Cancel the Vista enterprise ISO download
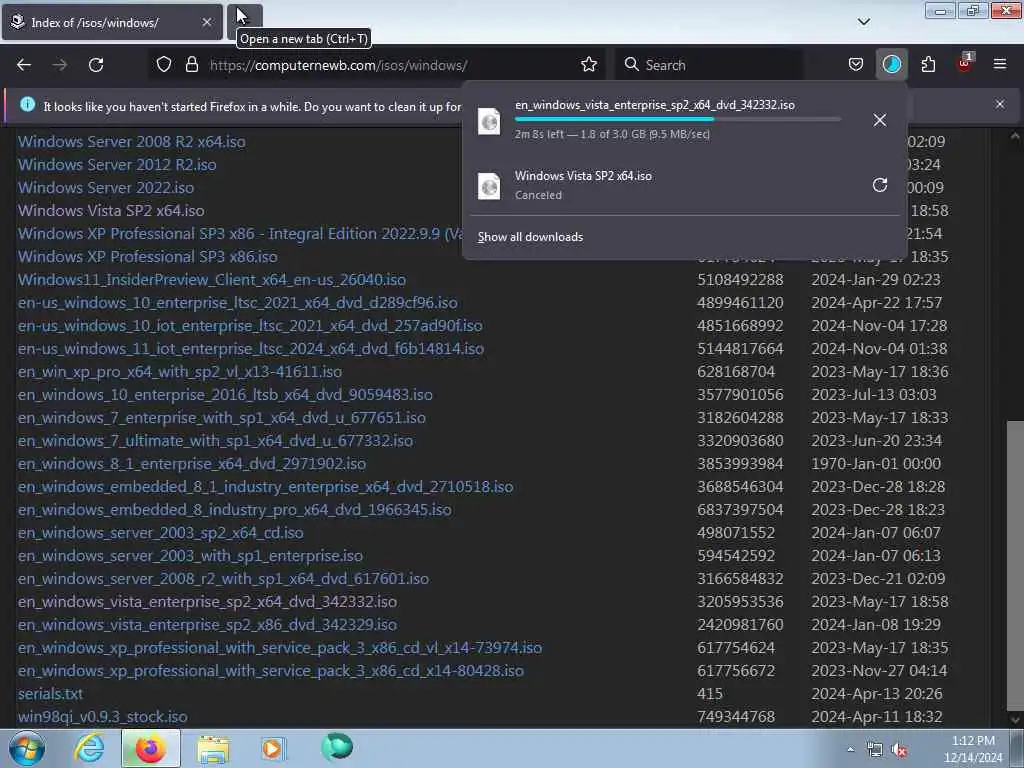Viewport: 1024px width, 768px height. 880,120
